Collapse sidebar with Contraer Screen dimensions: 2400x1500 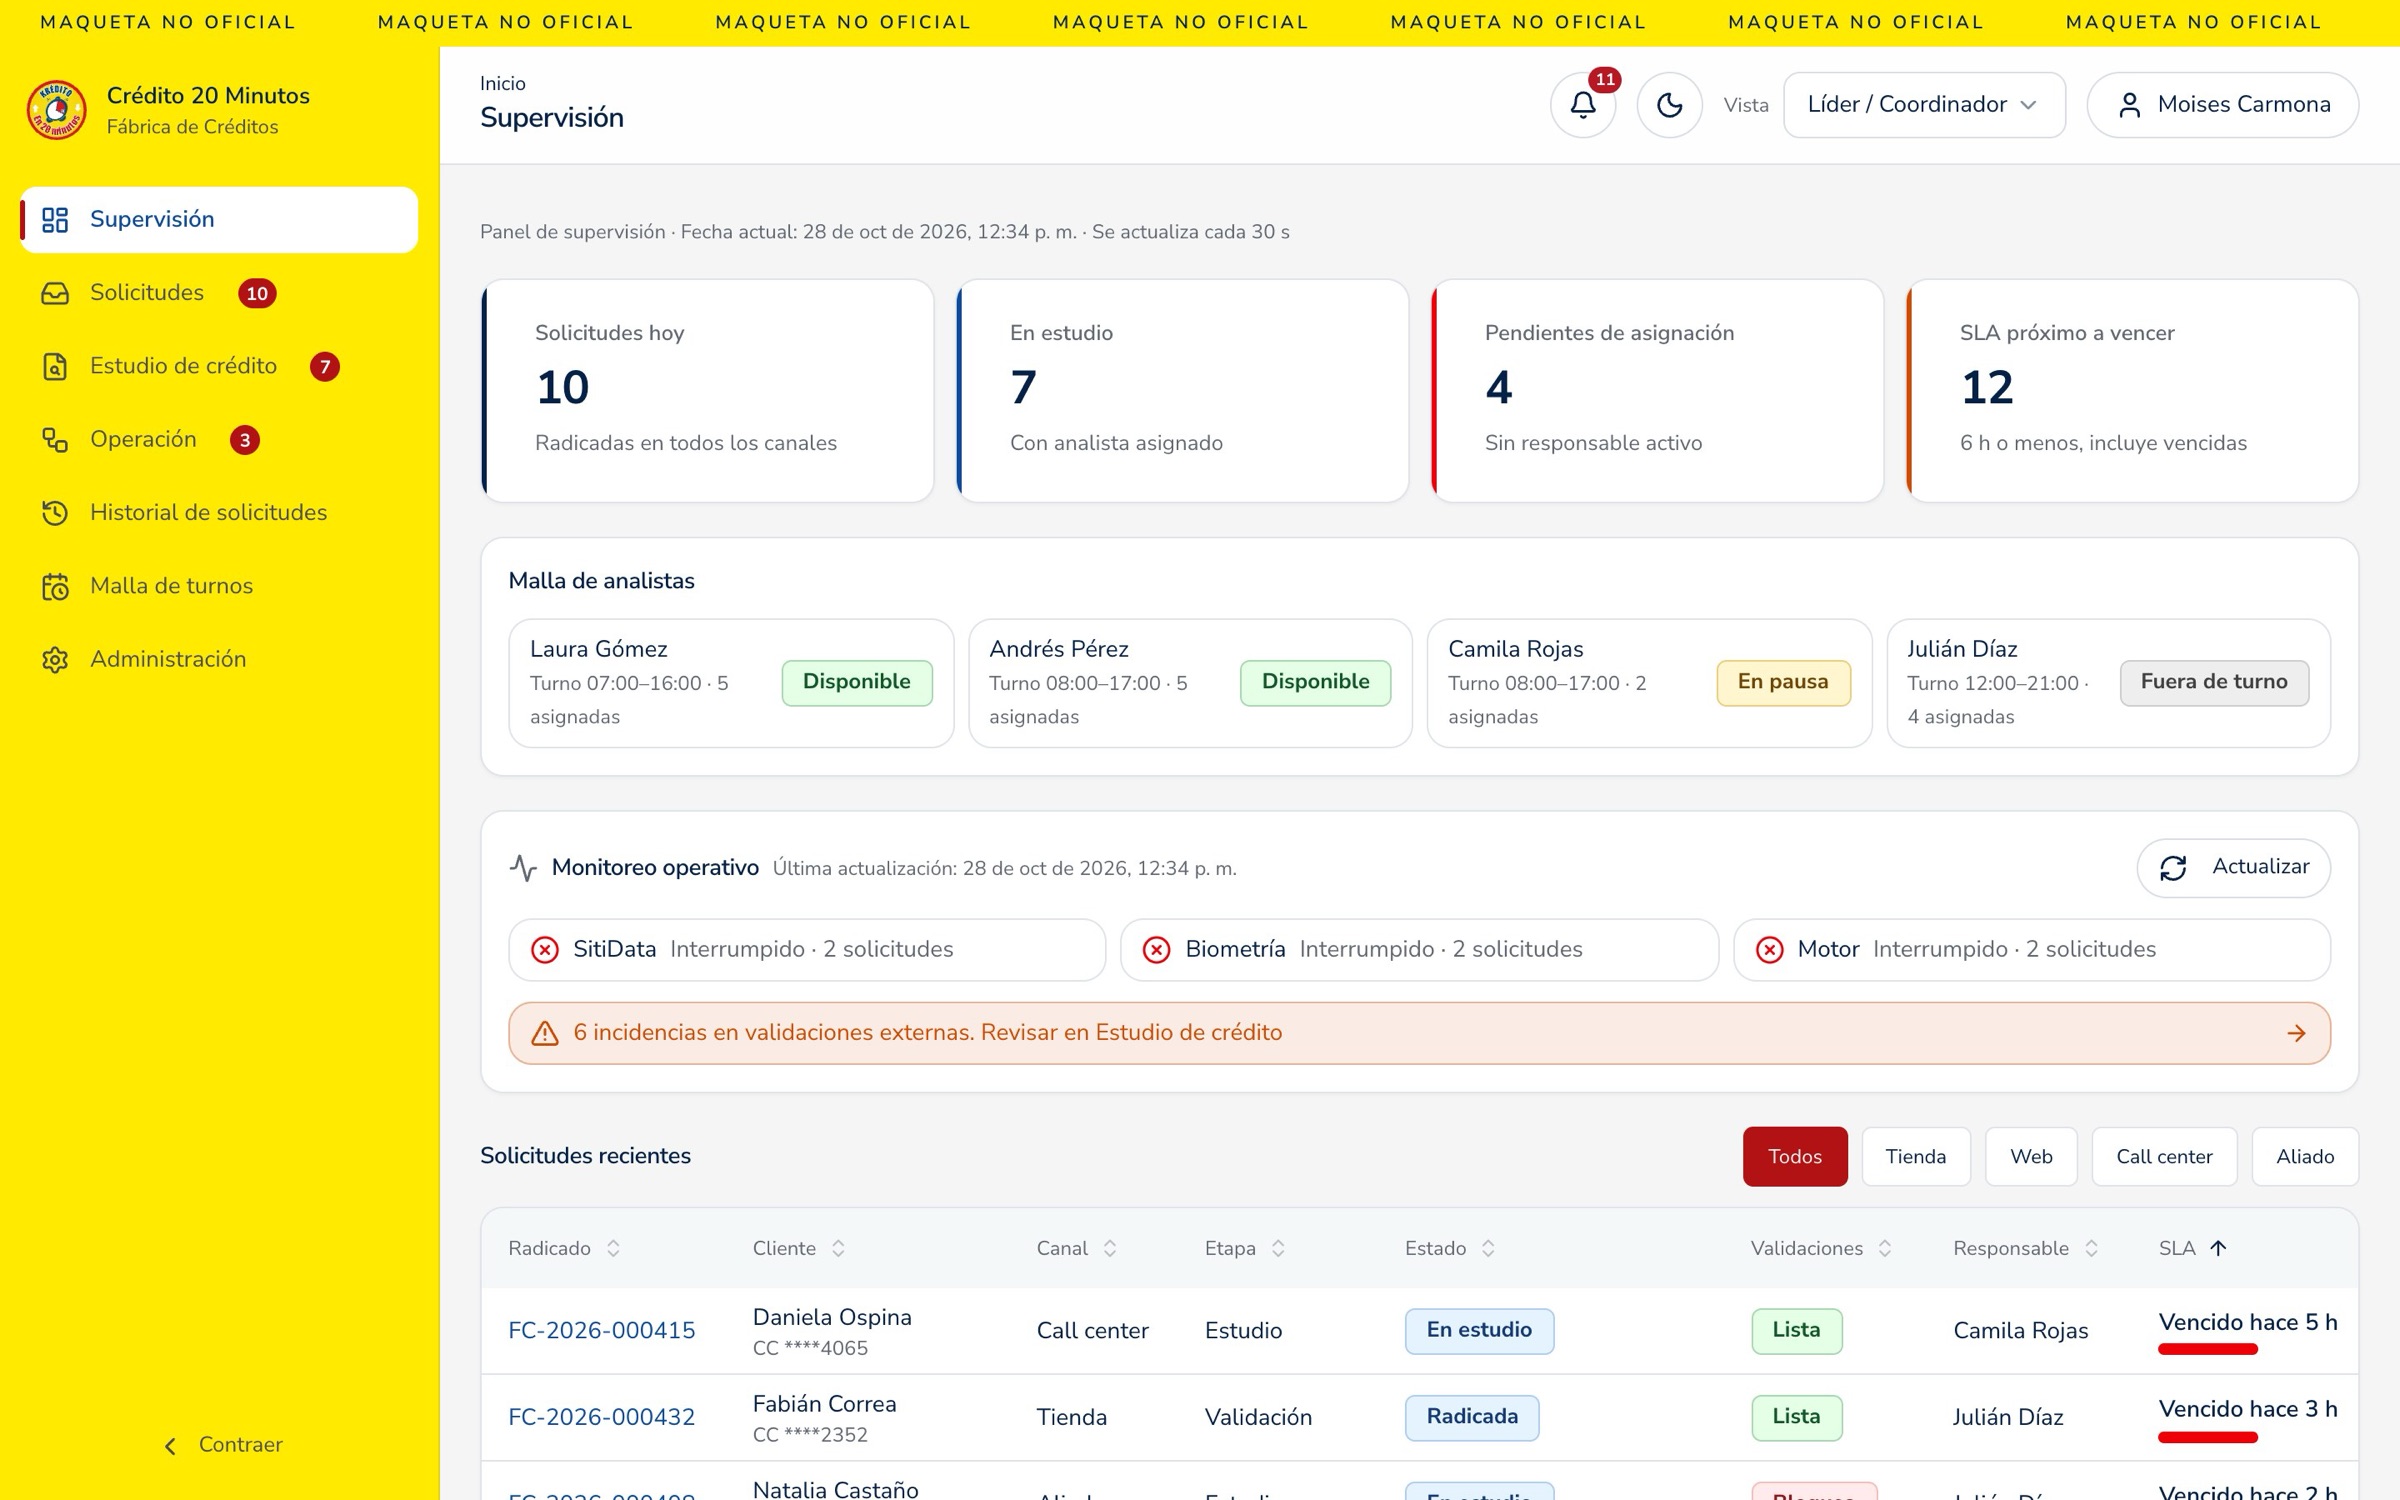(222, 1444)
